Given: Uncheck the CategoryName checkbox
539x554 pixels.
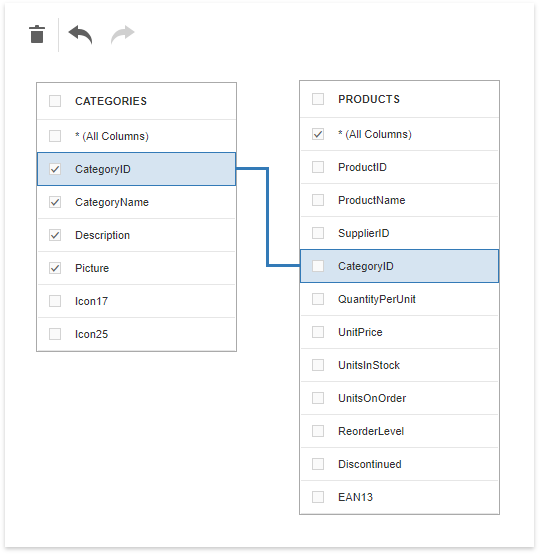Looking at the screenshot, I should tap(55, 202).
